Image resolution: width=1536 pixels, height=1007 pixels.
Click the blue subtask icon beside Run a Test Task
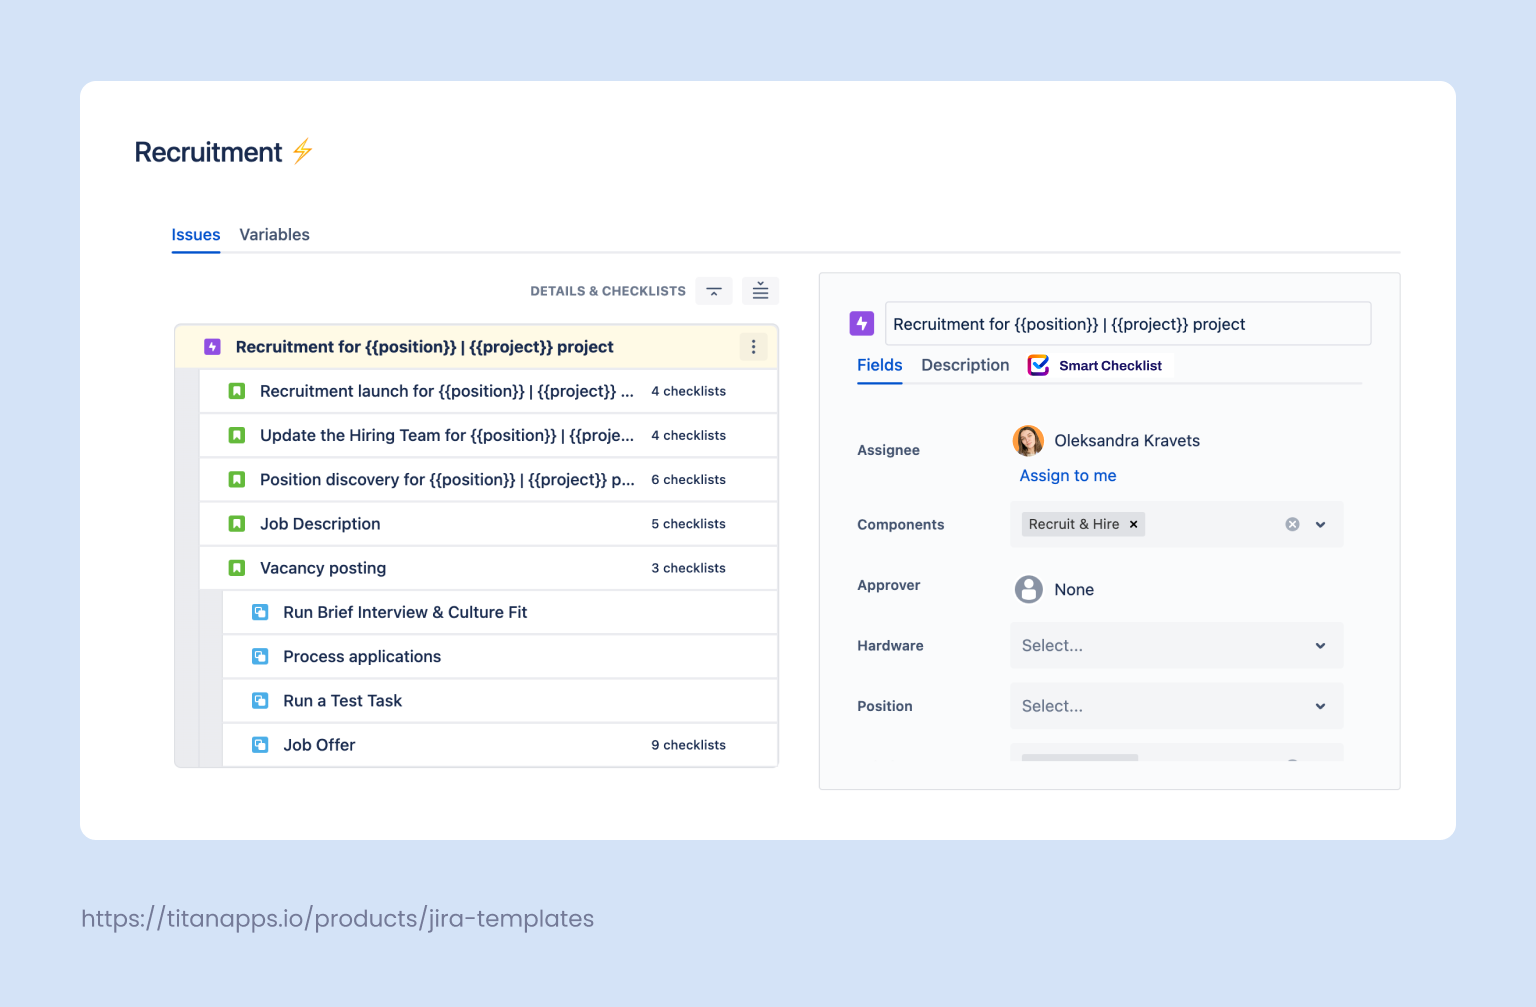coord(260,700)
